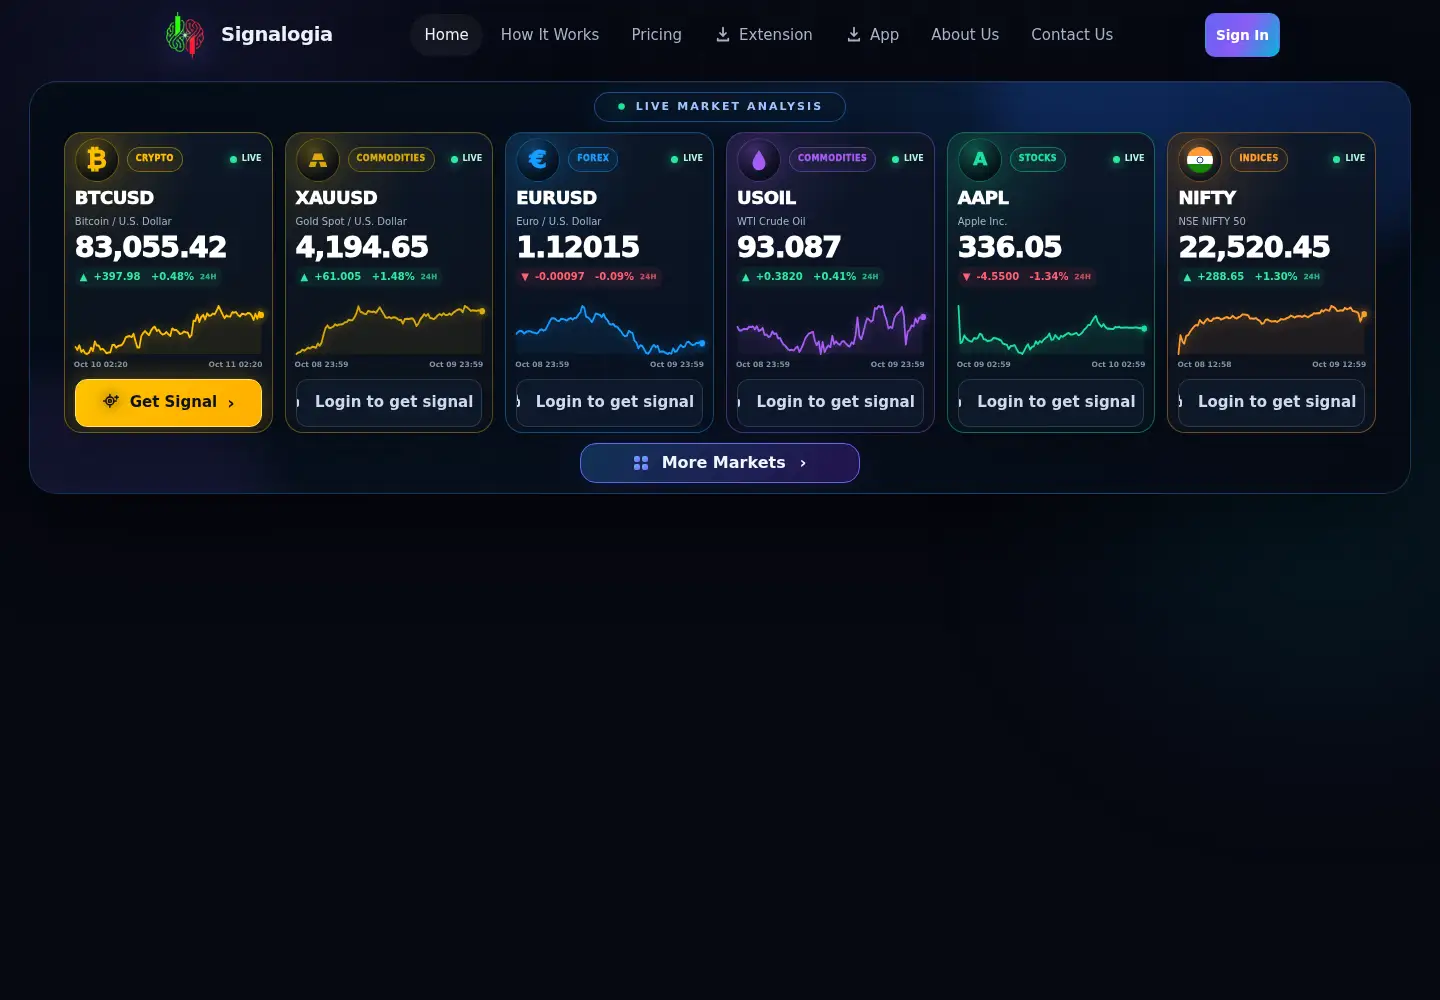Viewport: 1440px width, 1000px height.
Task: Open the About Us page
Action: click(x=965, y=35)
